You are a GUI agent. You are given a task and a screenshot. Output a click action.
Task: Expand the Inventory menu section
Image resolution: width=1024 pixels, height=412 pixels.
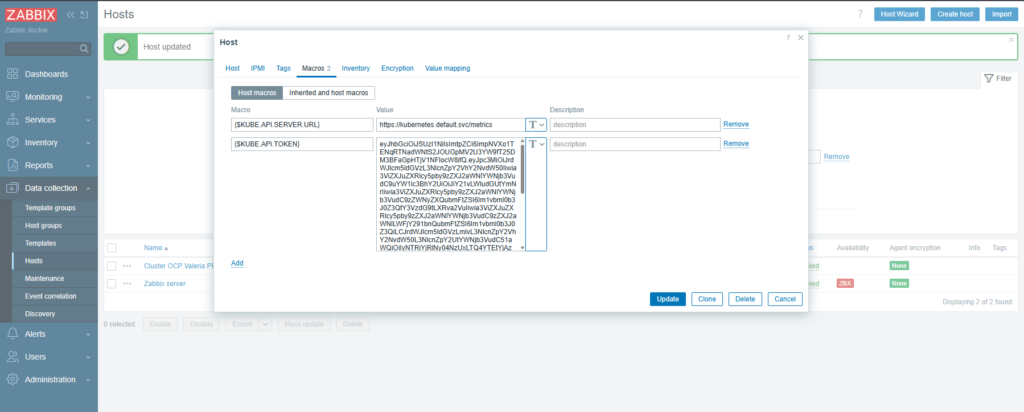(88, 143)
